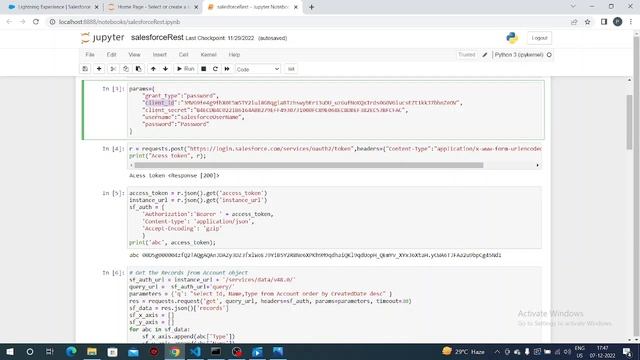Viewport: 640px width, 360px height.
Task: Open Windows search from taskbar
Action: coord(29,351)
